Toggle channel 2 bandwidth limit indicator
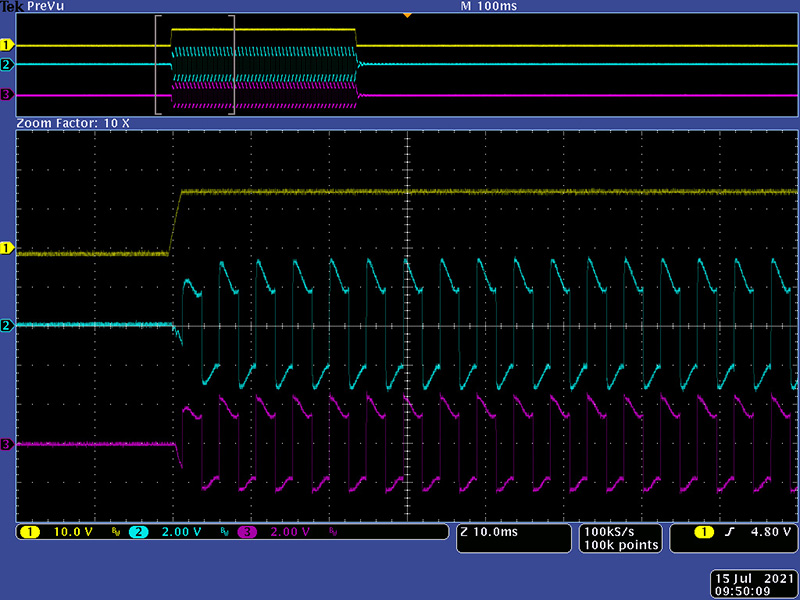Image resolution: width=800 pixels, height=600 pixels. (227, 533)
